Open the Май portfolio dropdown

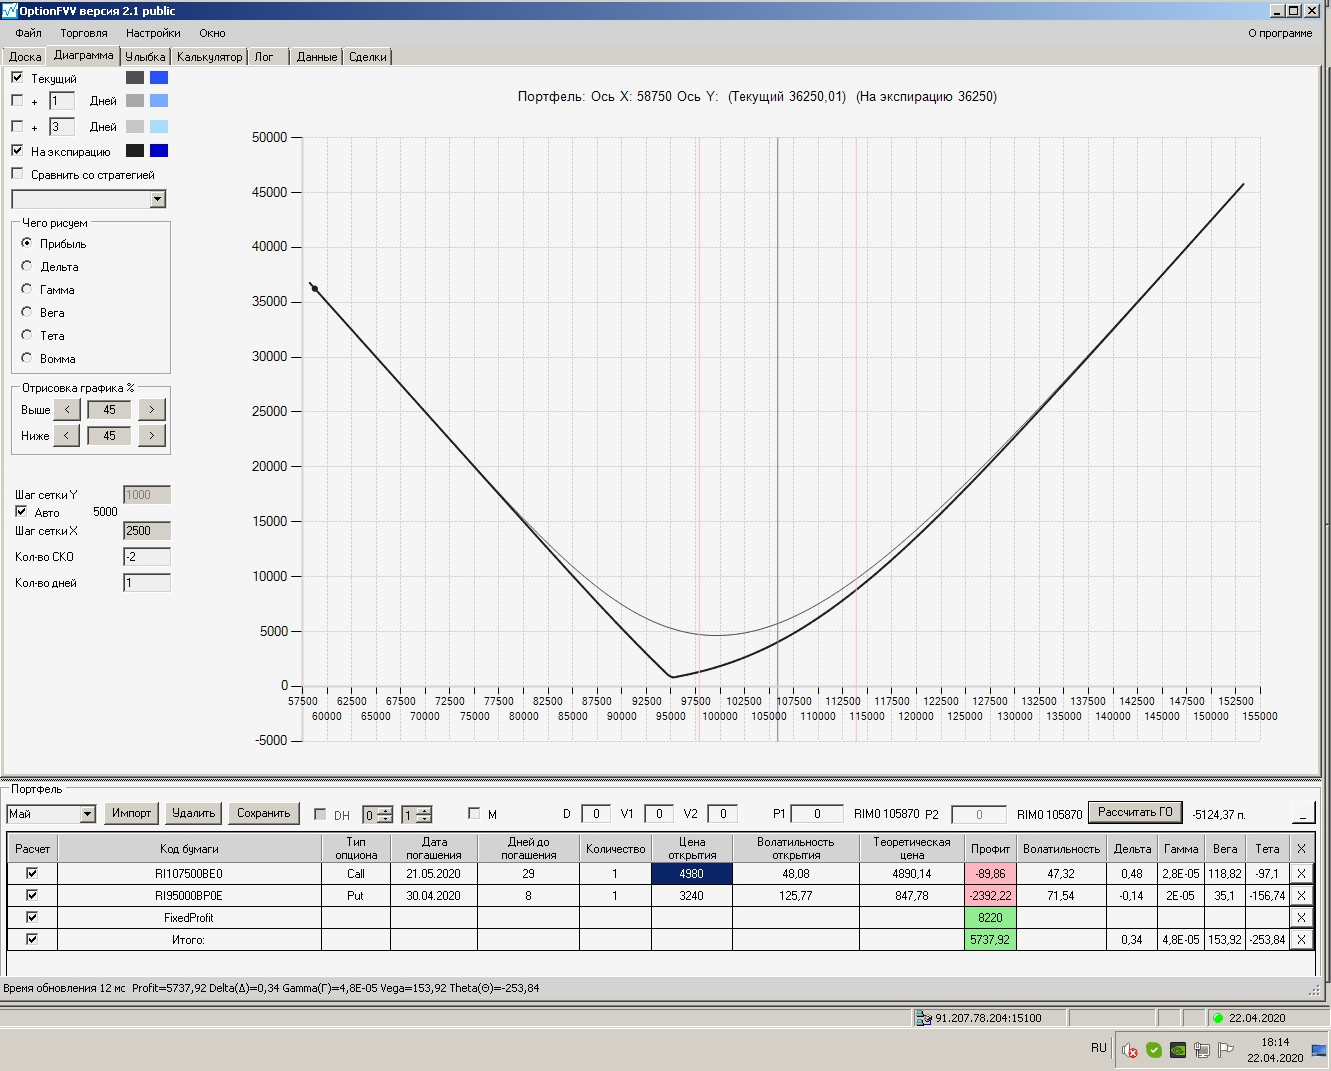click(87, 814)
